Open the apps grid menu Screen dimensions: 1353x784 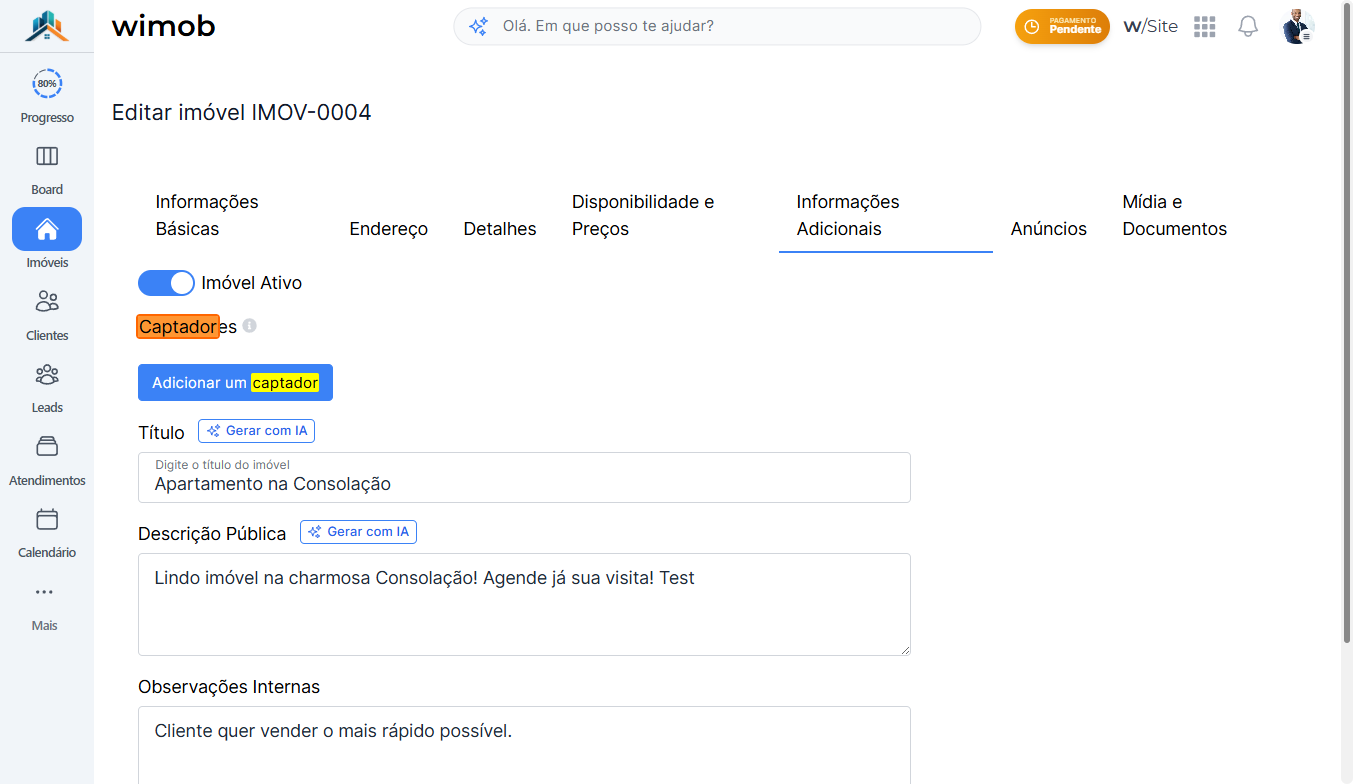coord(1205,27)
